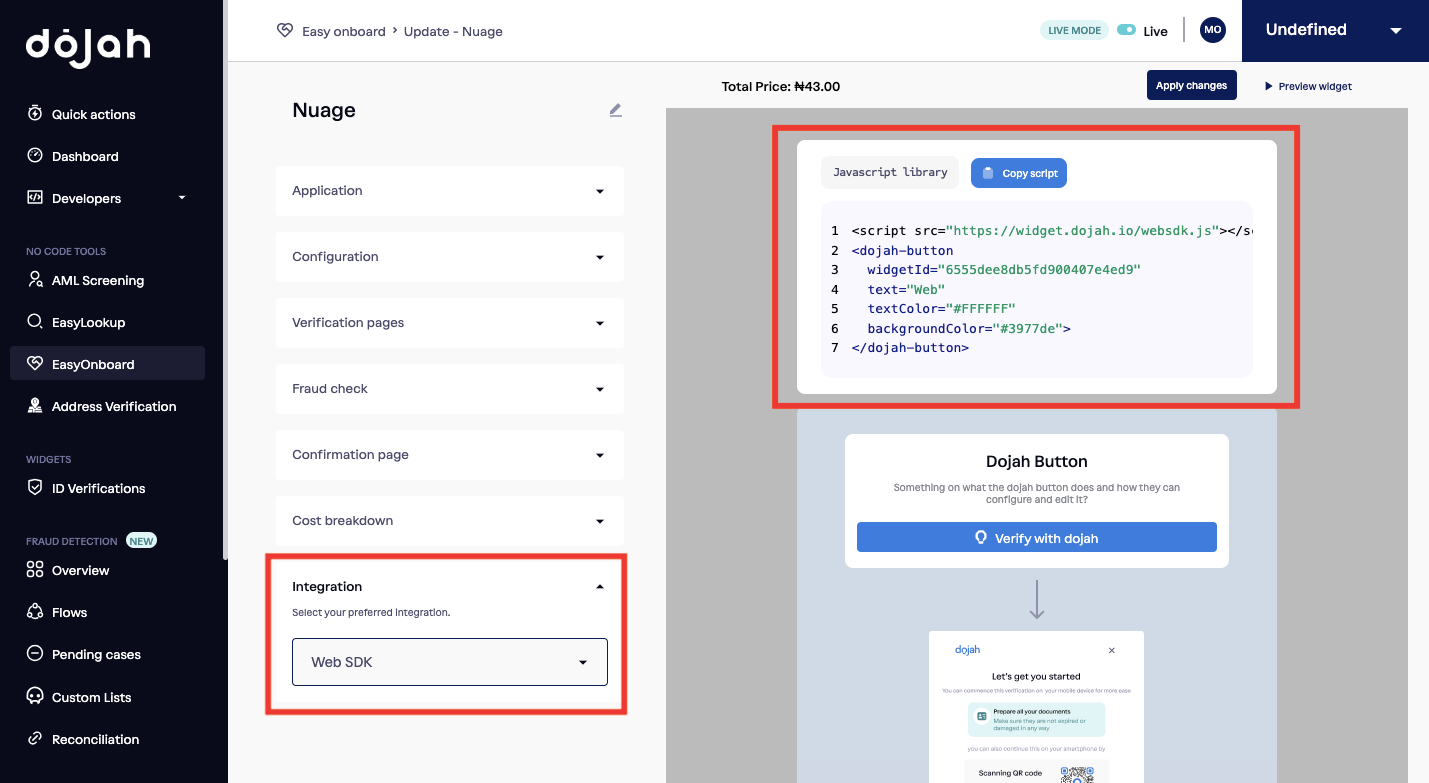Open the Undefined account dropdown
The image size is (1429, 783).
1334,31
